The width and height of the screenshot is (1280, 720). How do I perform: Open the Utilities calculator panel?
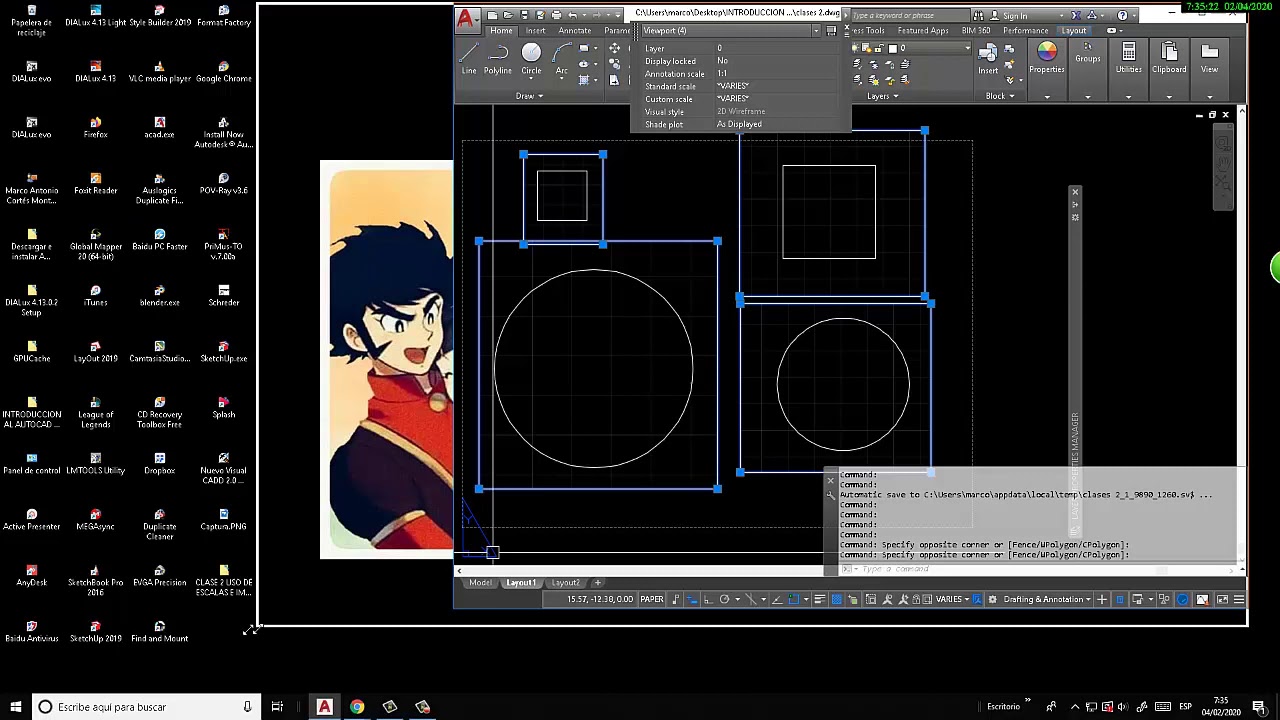coord(1128,58)
